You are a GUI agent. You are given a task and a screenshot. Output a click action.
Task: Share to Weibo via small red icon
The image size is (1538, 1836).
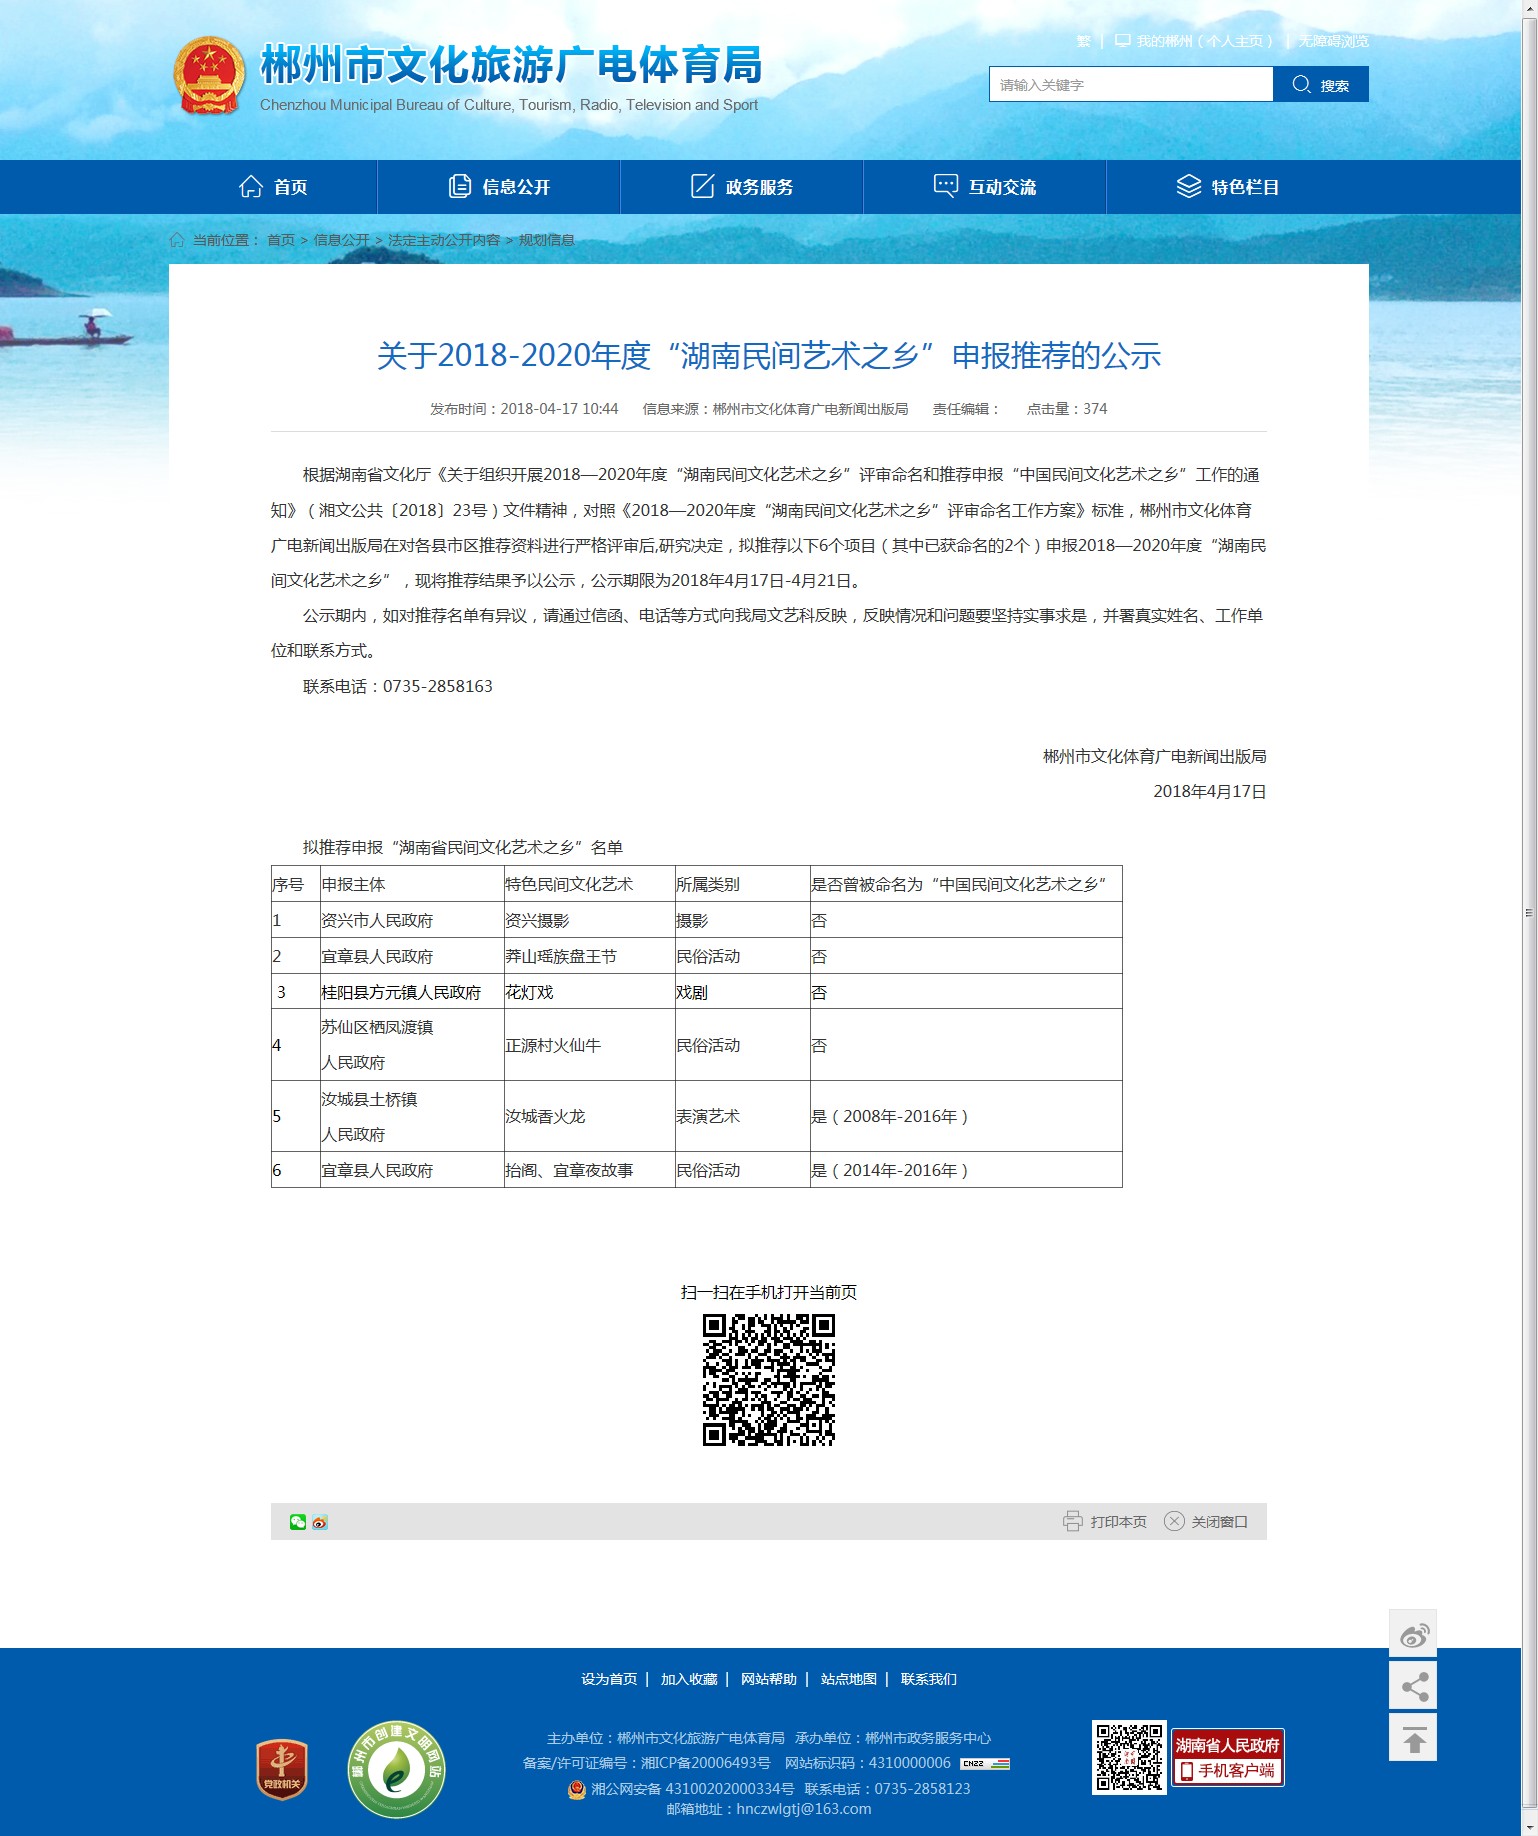click(320, 1522)
